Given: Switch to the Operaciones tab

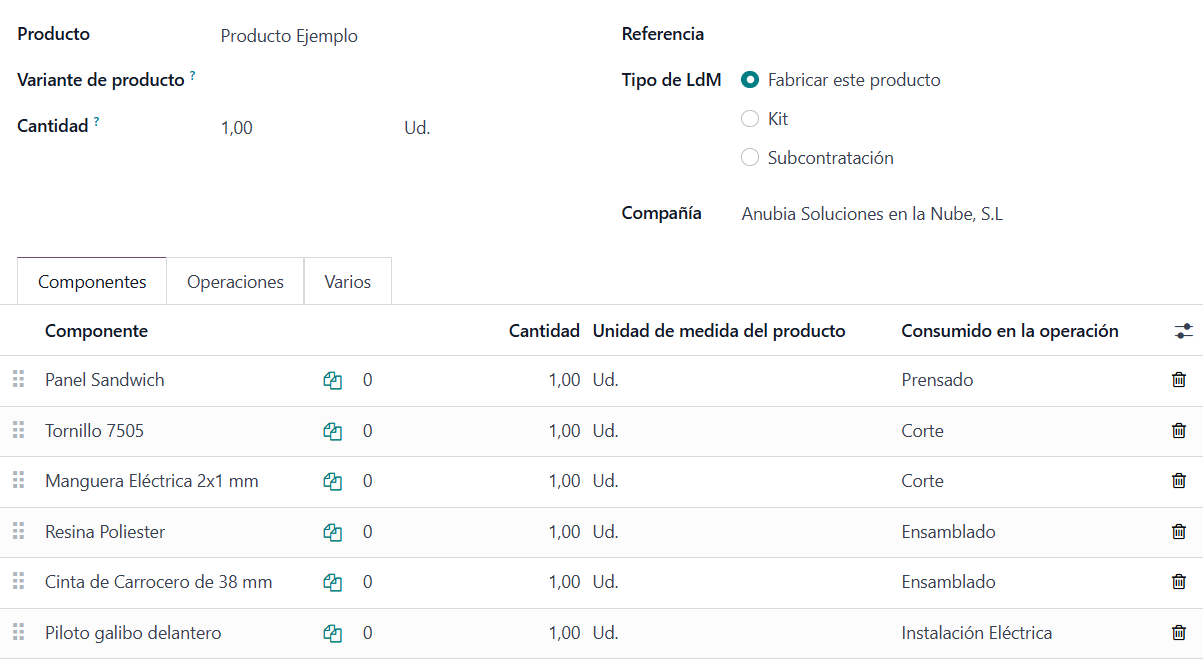Looking at the screenshot, I should pos(235,282).
